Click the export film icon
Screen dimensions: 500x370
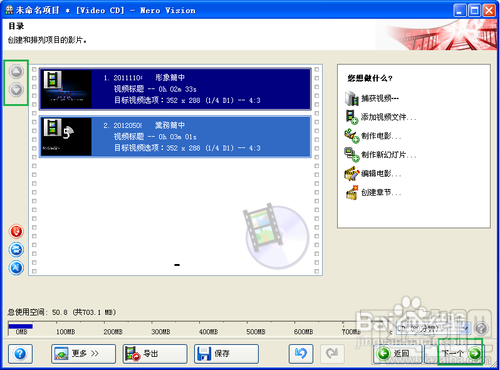tap(132, 354)
